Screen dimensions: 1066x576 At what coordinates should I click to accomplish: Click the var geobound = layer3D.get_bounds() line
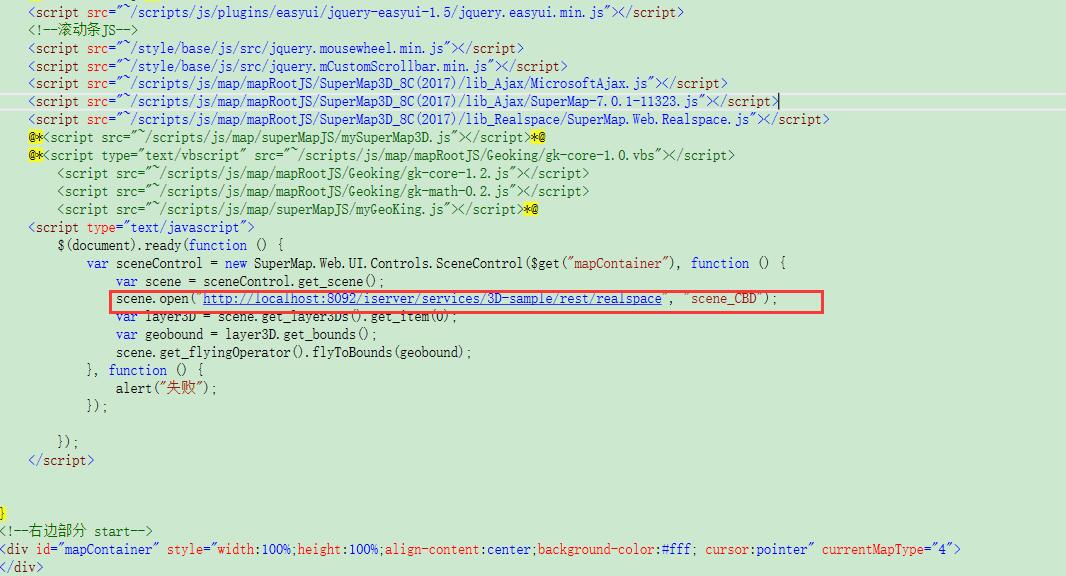coord(245,335)
